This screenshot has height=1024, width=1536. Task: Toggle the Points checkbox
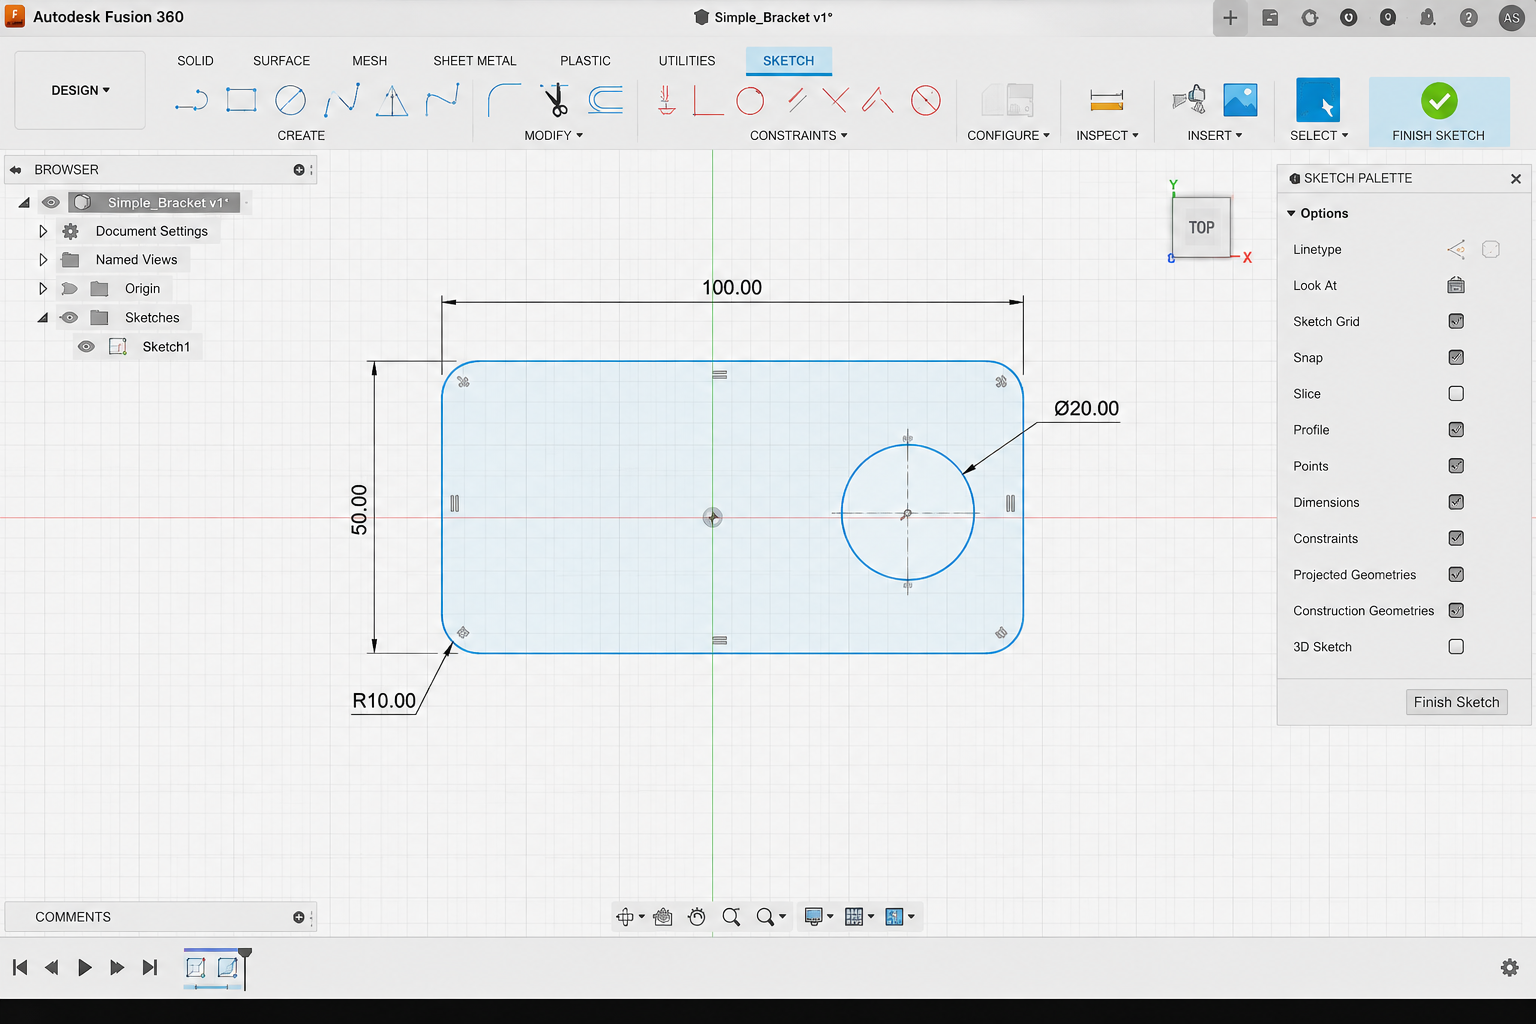point(1456,466)
